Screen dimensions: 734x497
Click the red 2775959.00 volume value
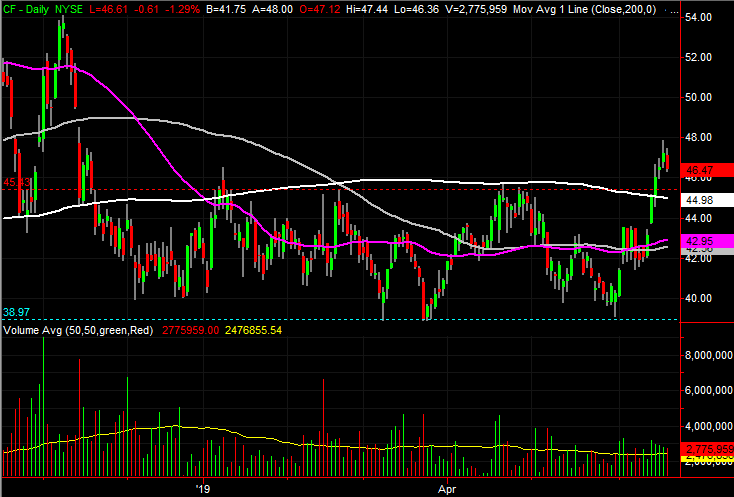pyautogui.click(x=191, y=330)
